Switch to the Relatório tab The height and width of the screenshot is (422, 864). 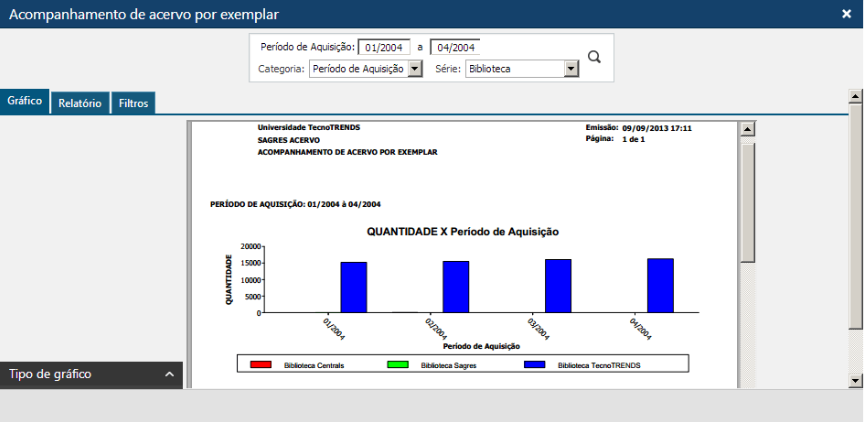79,103
